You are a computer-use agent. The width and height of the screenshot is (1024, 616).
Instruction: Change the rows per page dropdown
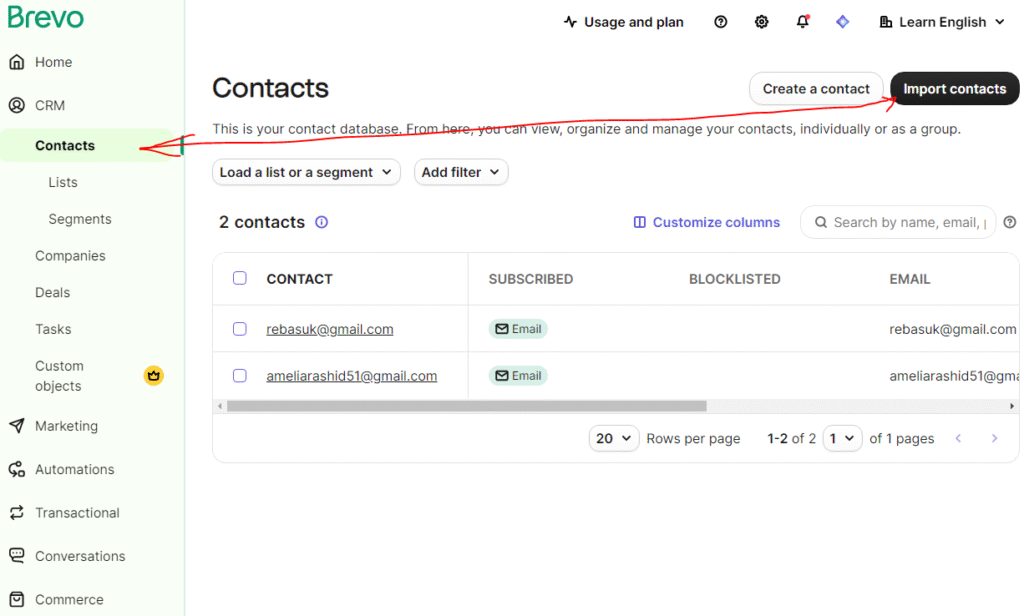tap(614, 438)
